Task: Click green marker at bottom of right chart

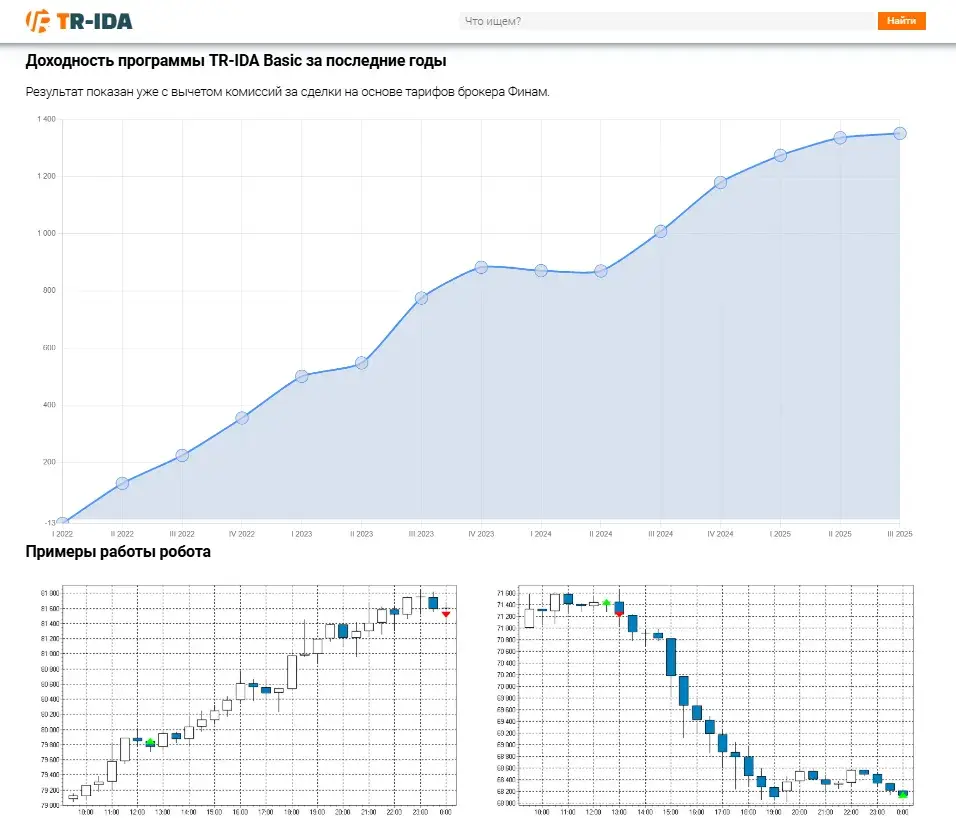Action: [x=903, y=794]
